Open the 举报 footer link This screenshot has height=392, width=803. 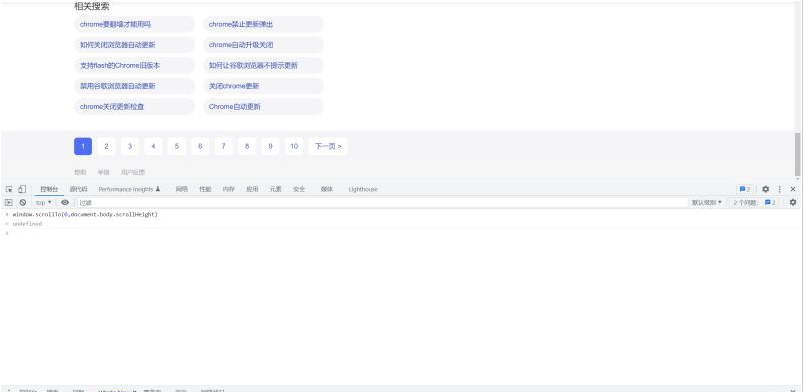(103, 172)
